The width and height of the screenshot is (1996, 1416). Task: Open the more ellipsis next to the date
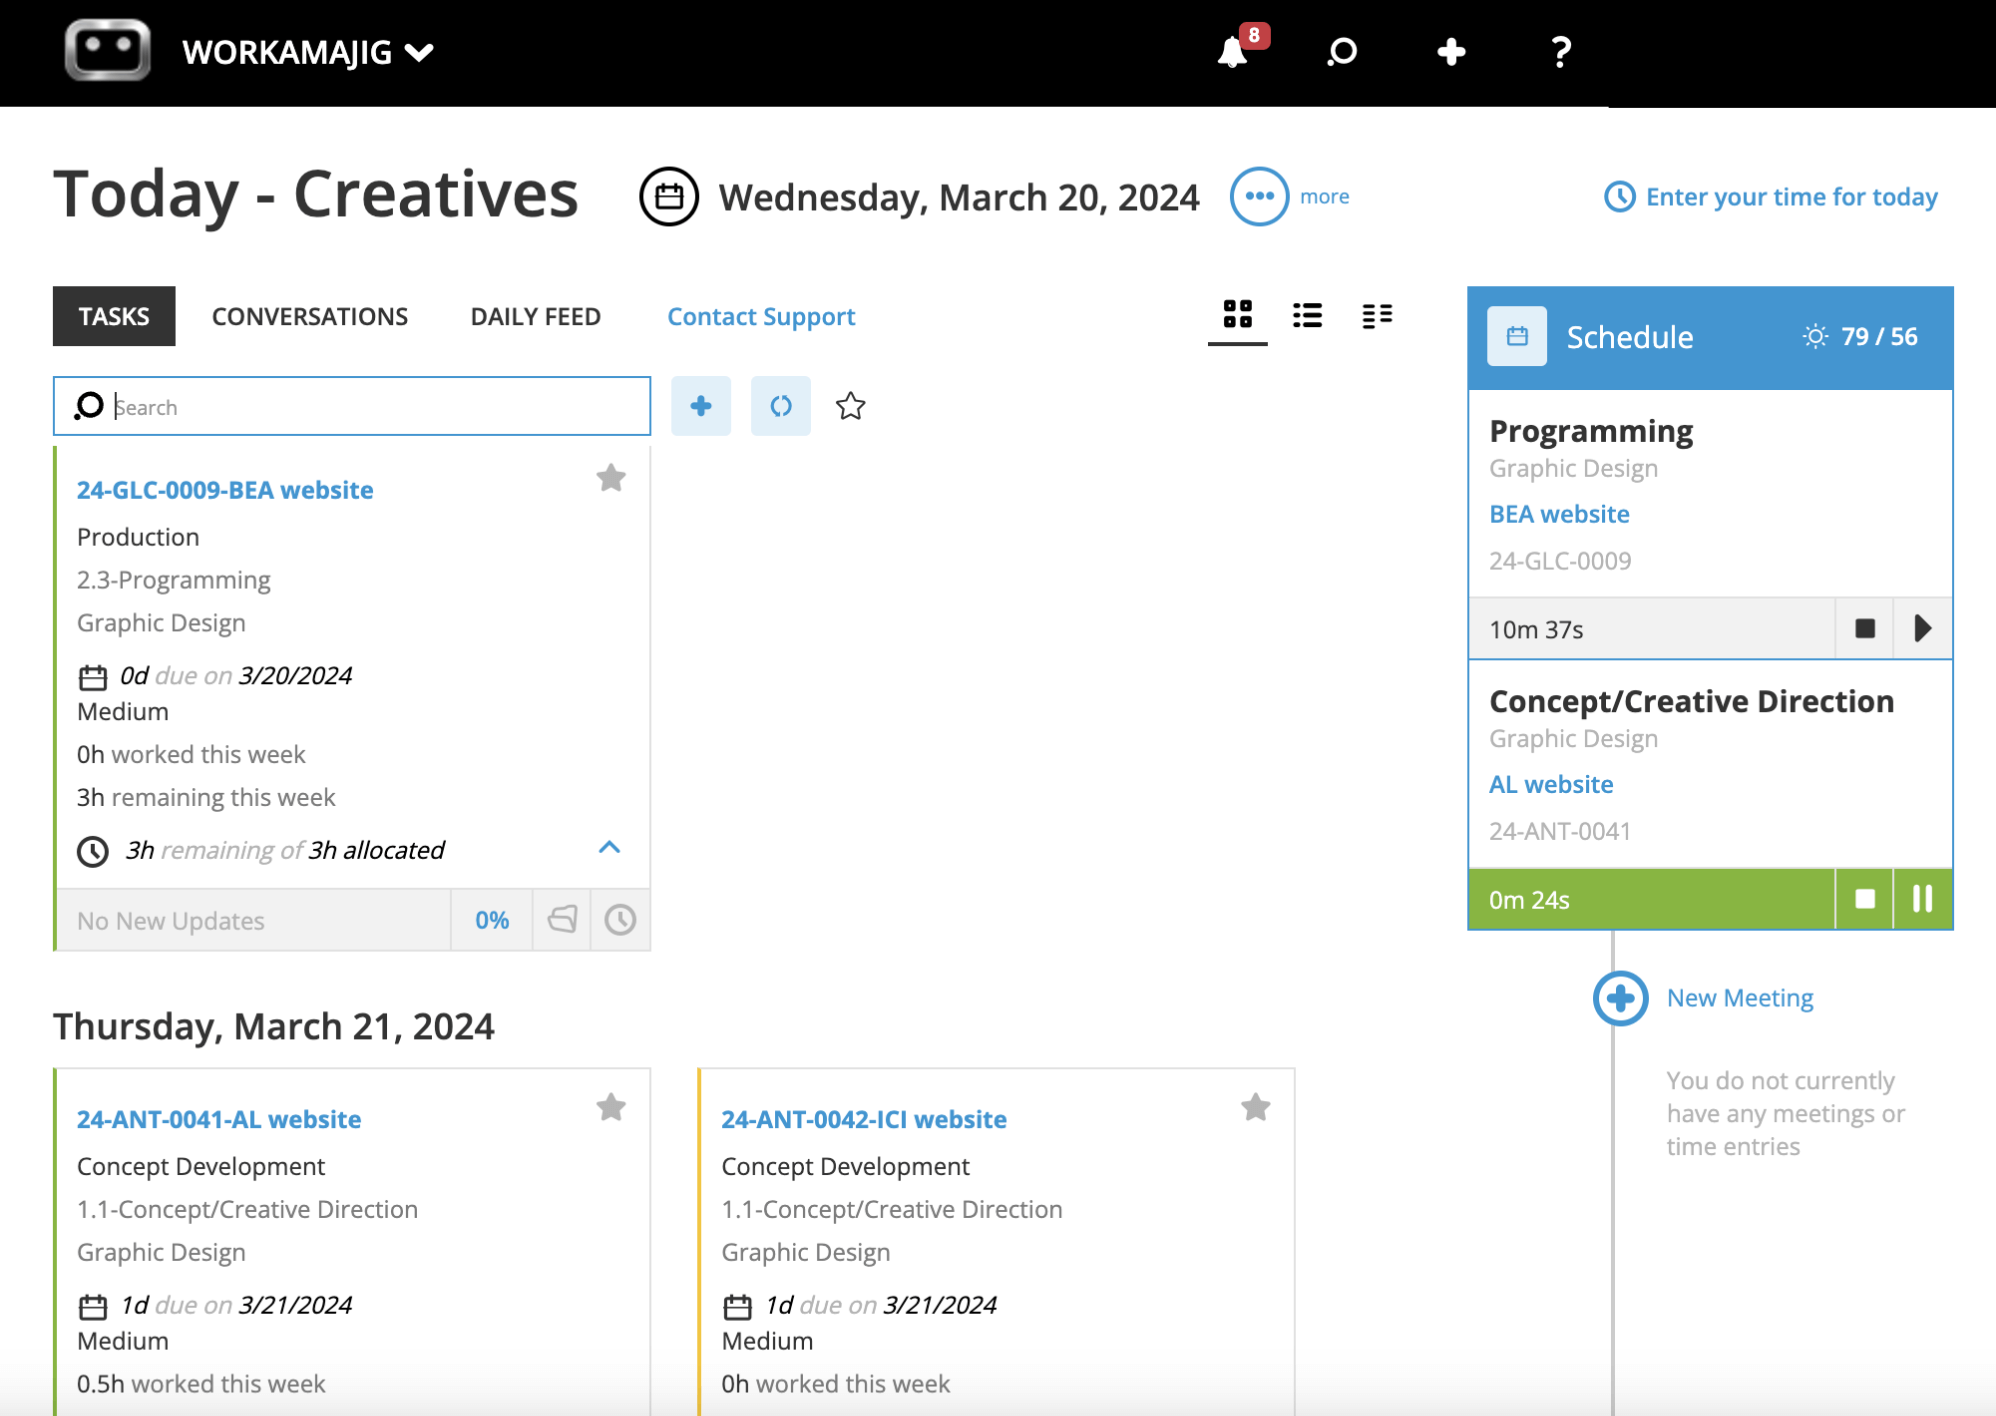pyautogui.click(x=1260, y=196)
